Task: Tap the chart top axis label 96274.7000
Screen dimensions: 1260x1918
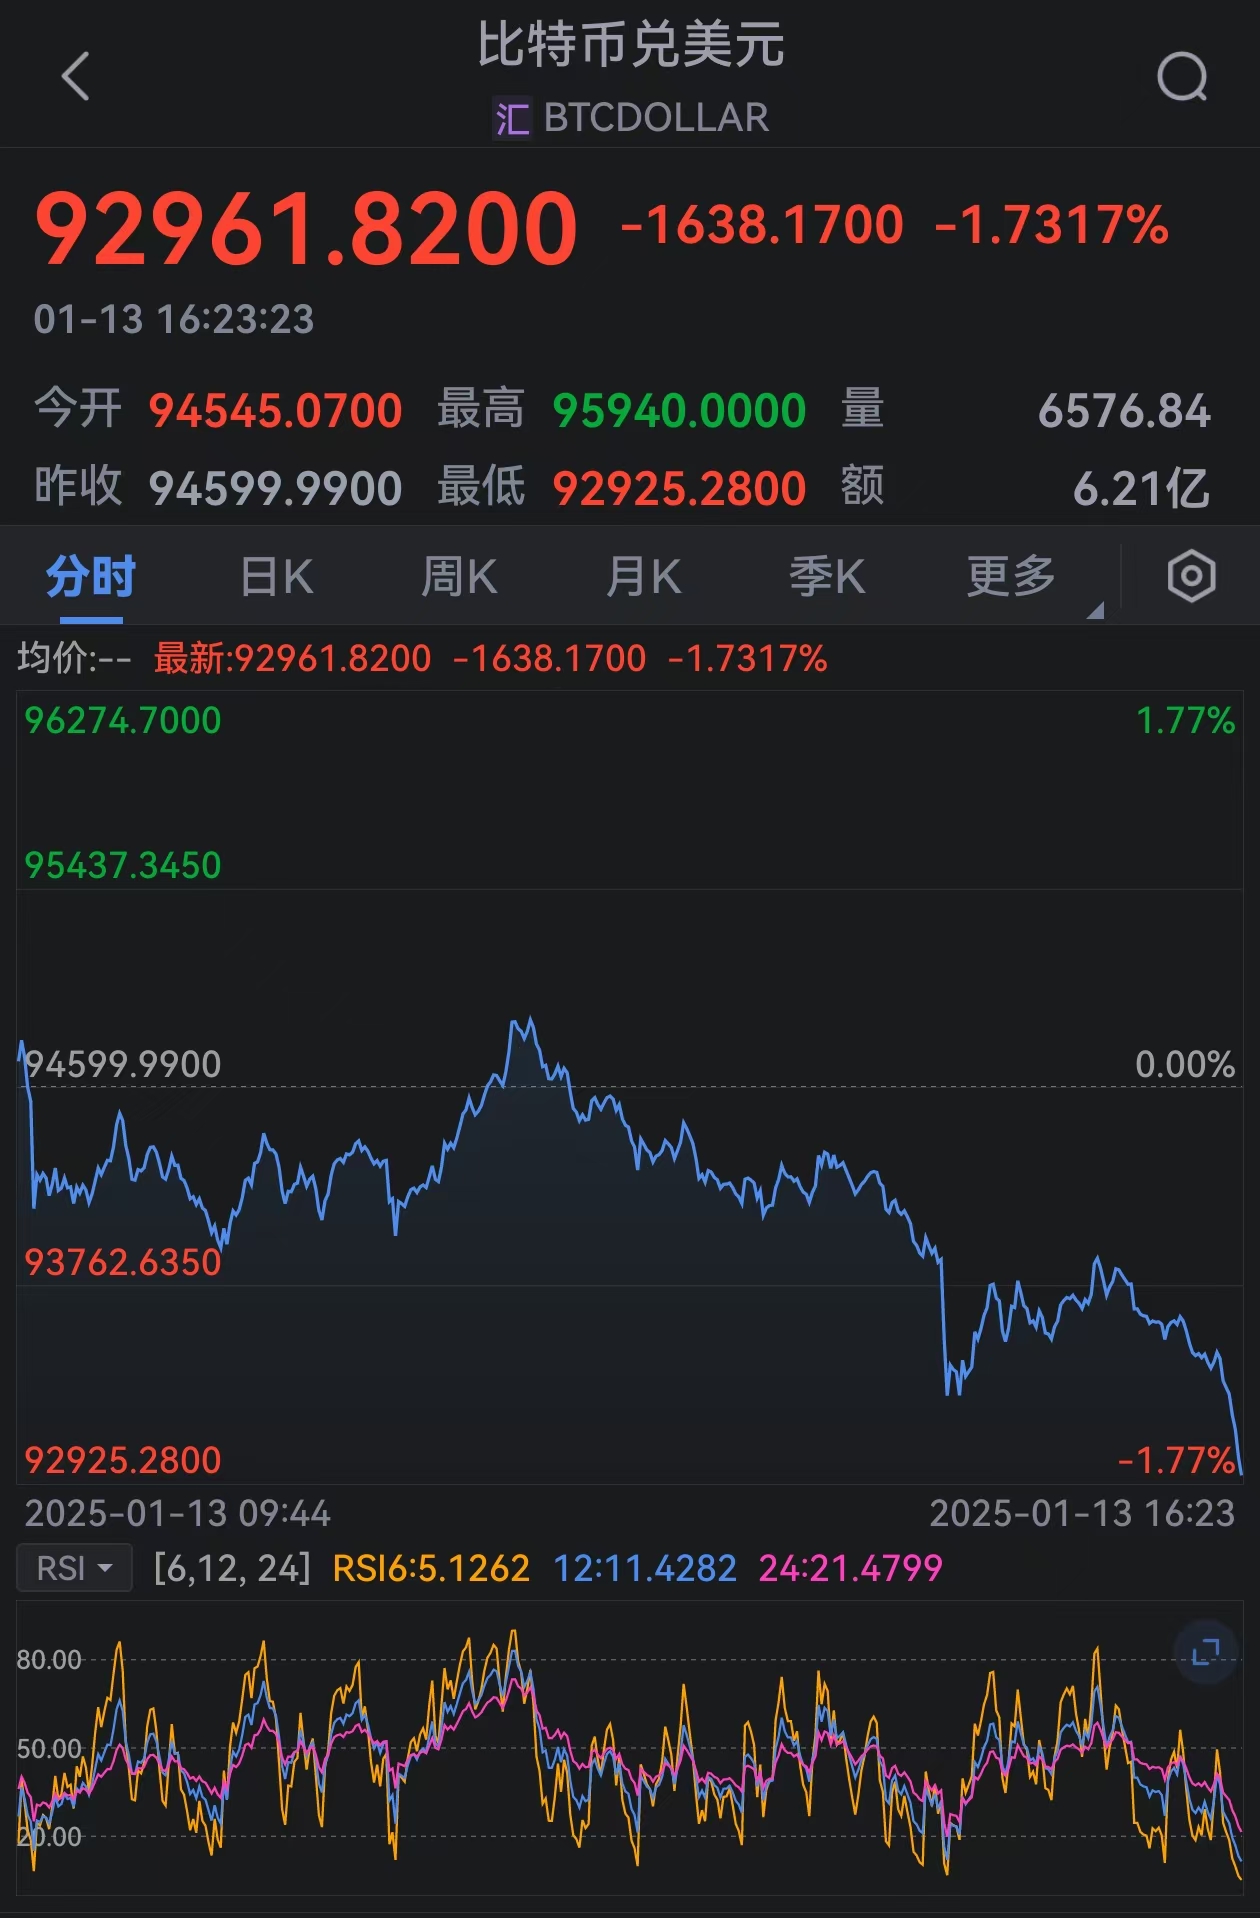Action: click(x=122, y=721)
